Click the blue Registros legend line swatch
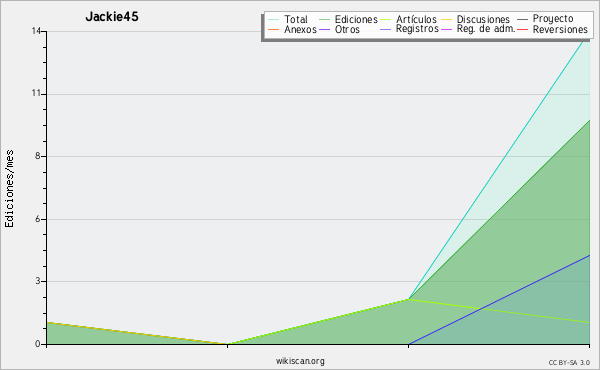The image size is (600, 370). [386, 29]
